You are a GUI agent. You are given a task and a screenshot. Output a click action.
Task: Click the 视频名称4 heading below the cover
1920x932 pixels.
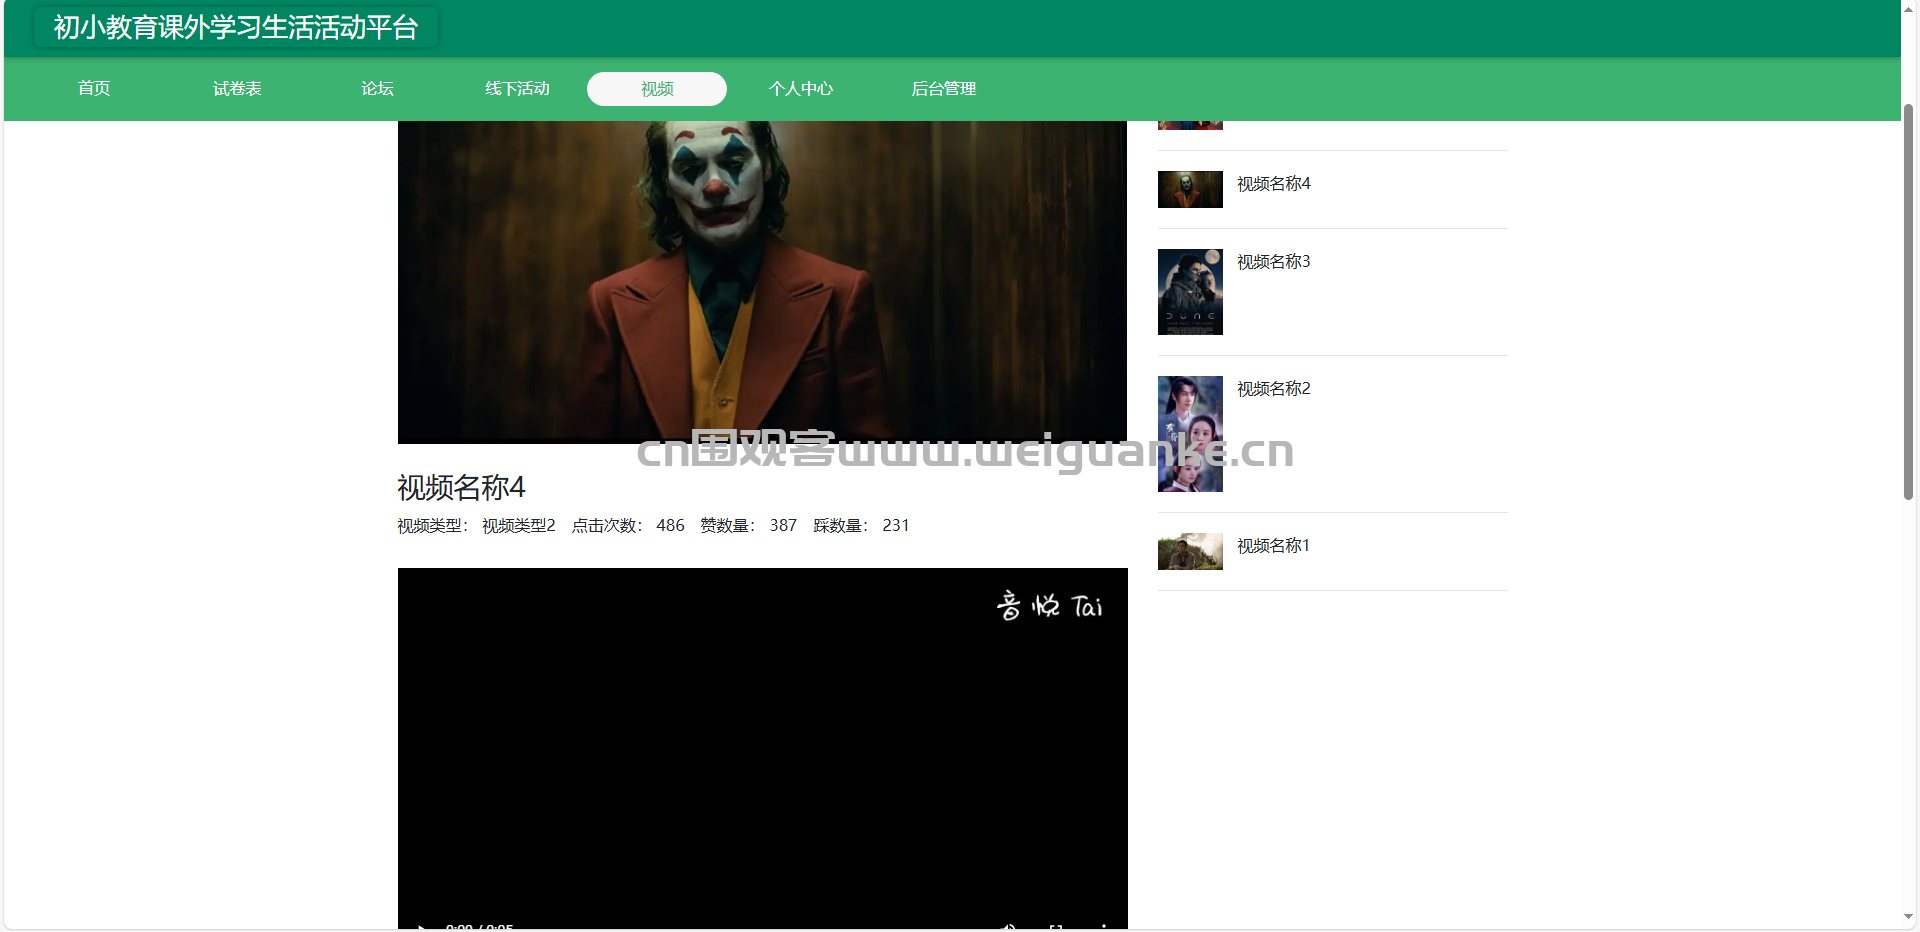coord(461,487)
